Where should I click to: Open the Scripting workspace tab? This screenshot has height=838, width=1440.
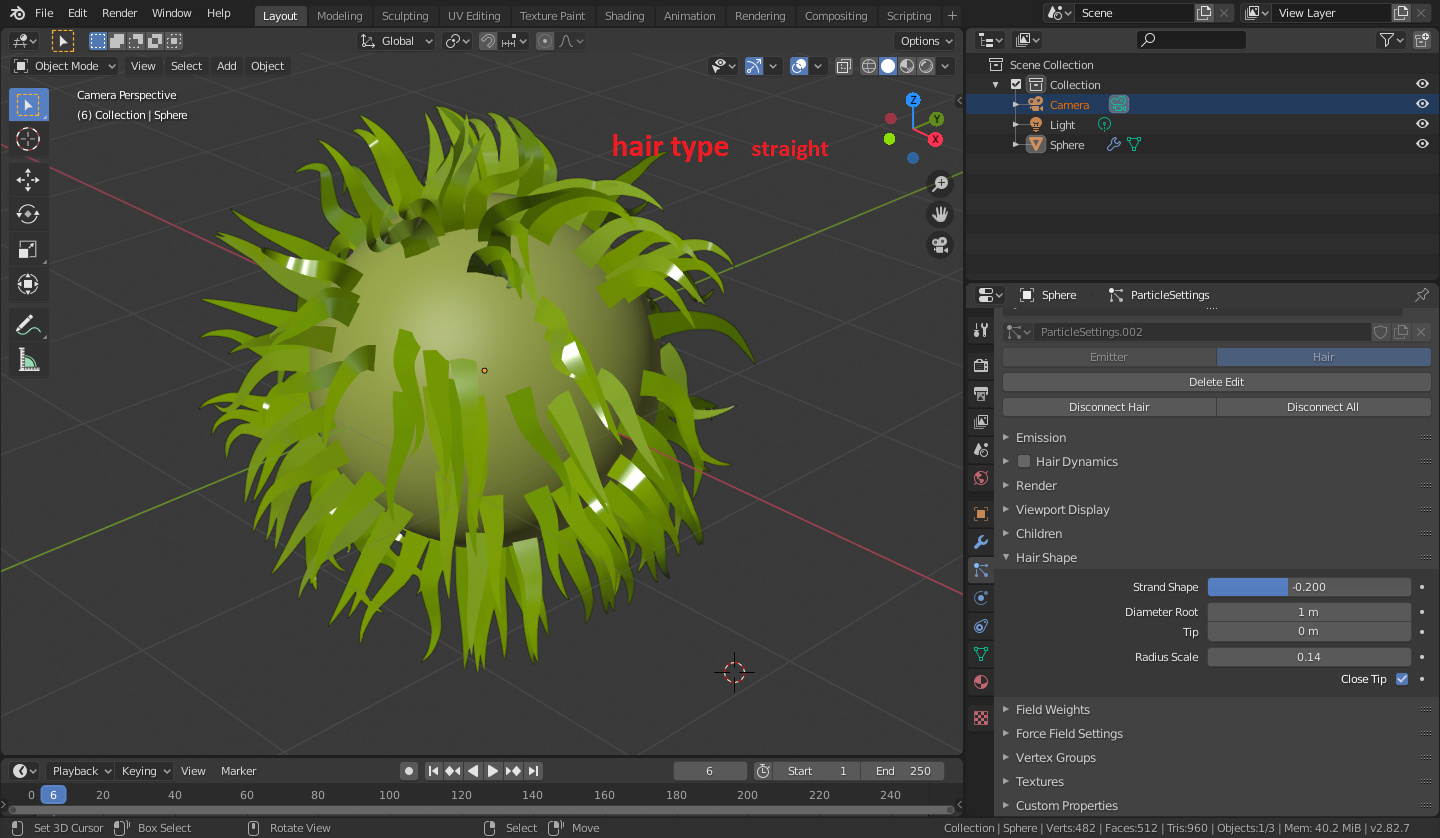click(x=909, y=16)
